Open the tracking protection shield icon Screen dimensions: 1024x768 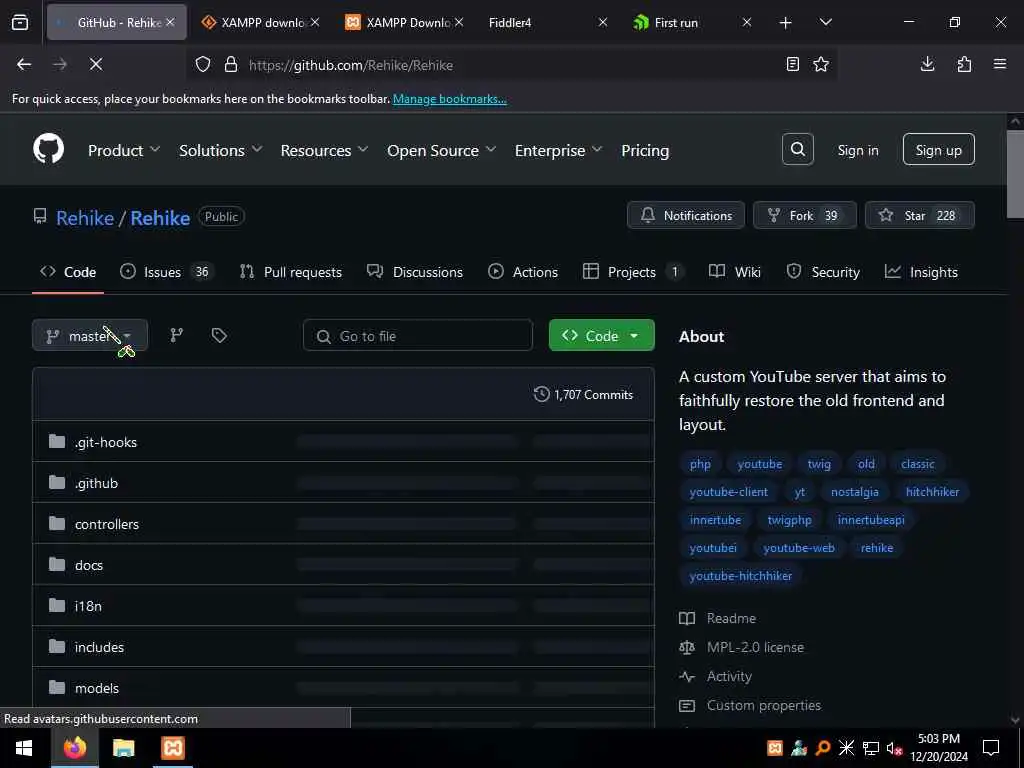[x=203, y=64]
